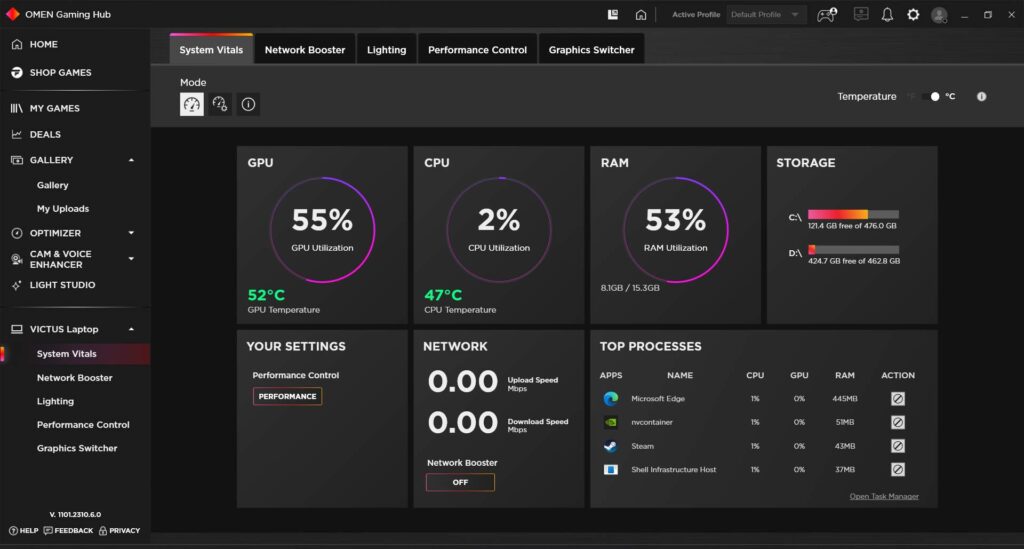Click the CPU column header in Top Processes
The width and height of the screenshot is (1024, 549).
[755, 375]
